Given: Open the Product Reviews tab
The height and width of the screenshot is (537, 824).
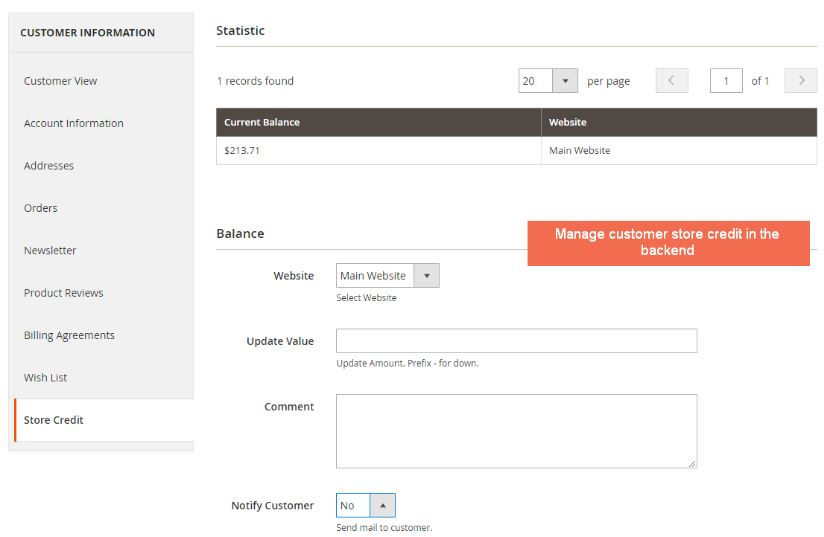Looking at the screenshot, I should pyautogui.click(x=64, y=293).
